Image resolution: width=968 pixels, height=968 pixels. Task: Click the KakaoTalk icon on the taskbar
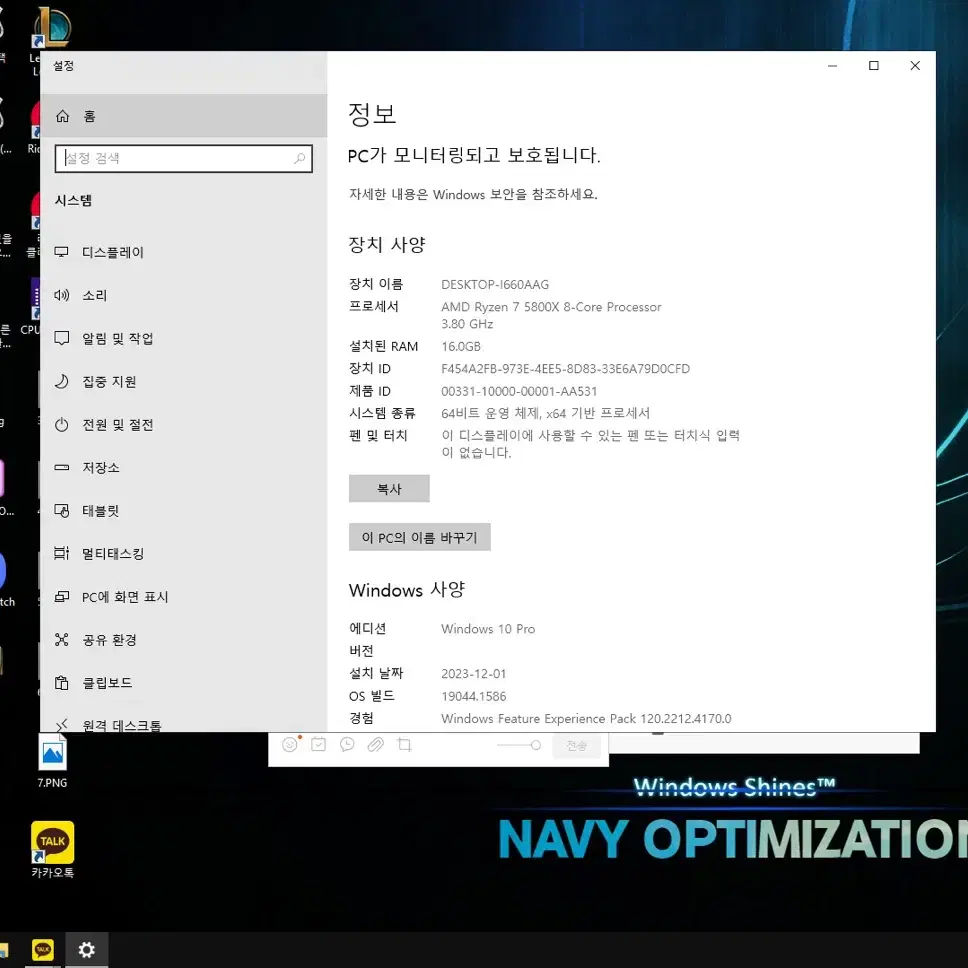pos(43,949)
